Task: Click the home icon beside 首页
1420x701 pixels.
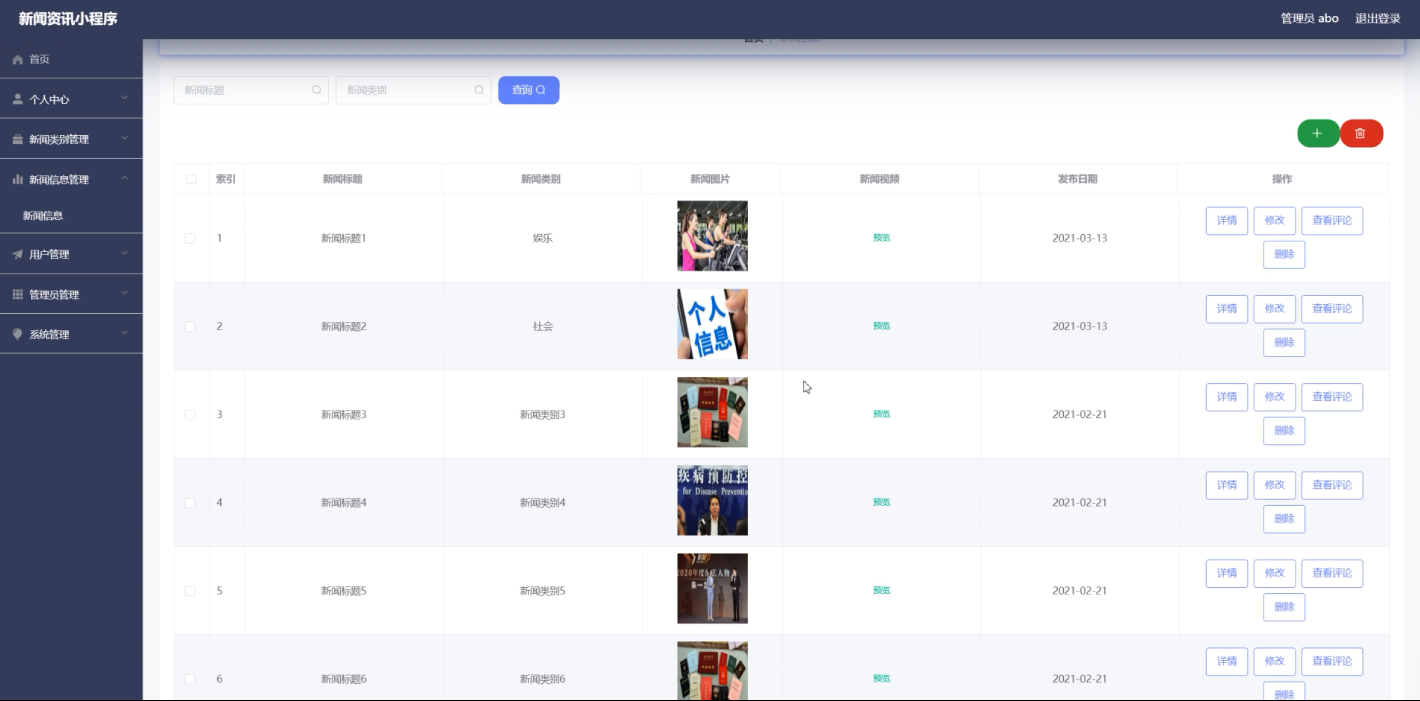Action: click(18, 60)
